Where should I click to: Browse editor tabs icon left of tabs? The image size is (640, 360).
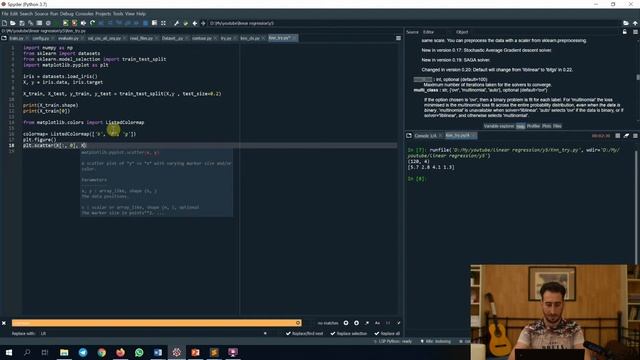[x=4, y=38]
